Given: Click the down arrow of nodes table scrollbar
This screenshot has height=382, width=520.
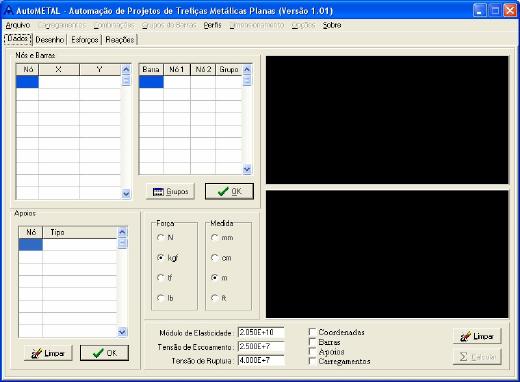Looking at the screenshot, I should 126,193.
